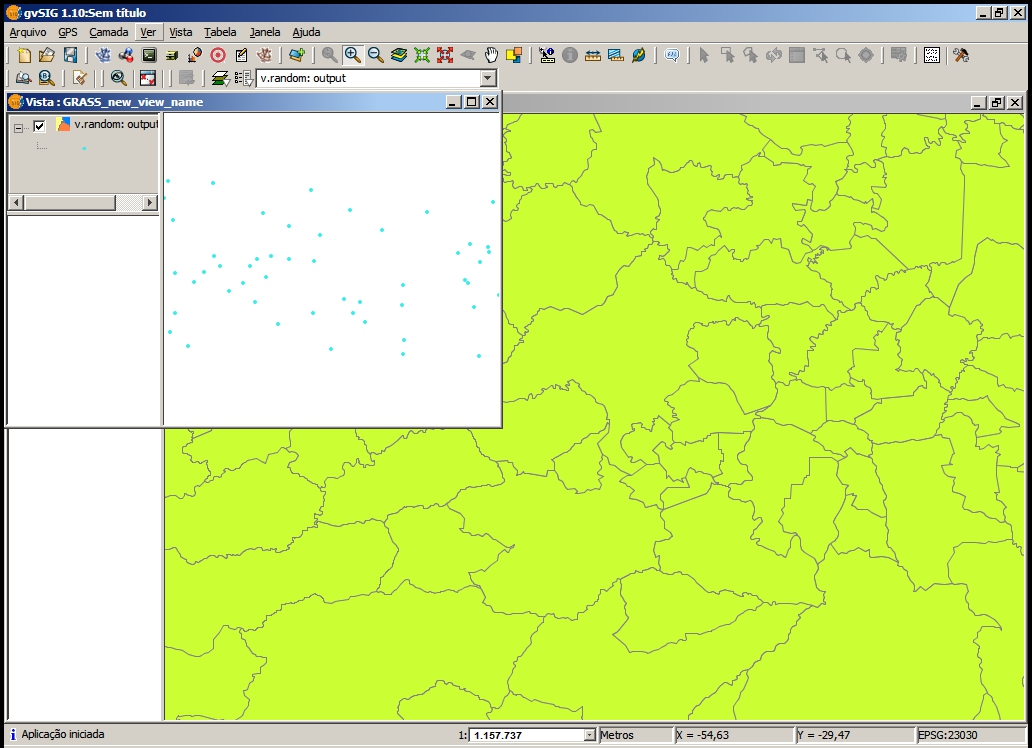The height and width of the screenshot is (748, 1032).
Task: Select the Zoom in magnifier tool
Action: point(352,55)
